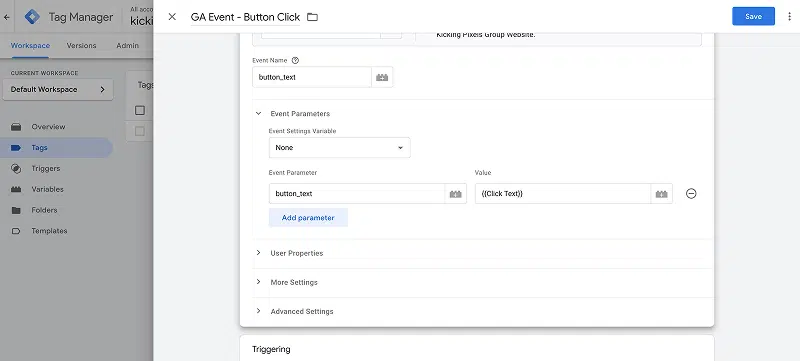This screenshot has width=800, height=361.
Task: Insert variable for Event Parameter button_text
Action: click(x=456, y=194)
